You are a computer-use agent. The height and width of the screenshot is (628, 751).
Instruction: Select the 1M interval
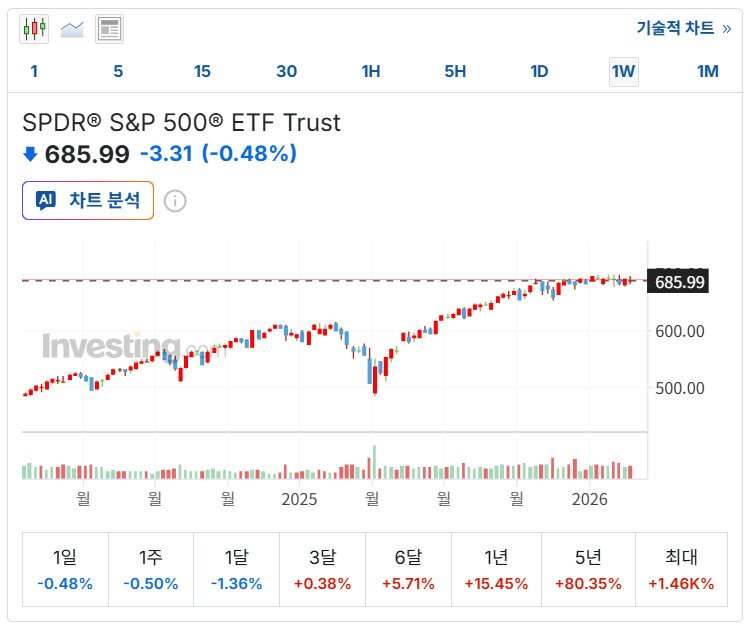[x=707, y=71]
